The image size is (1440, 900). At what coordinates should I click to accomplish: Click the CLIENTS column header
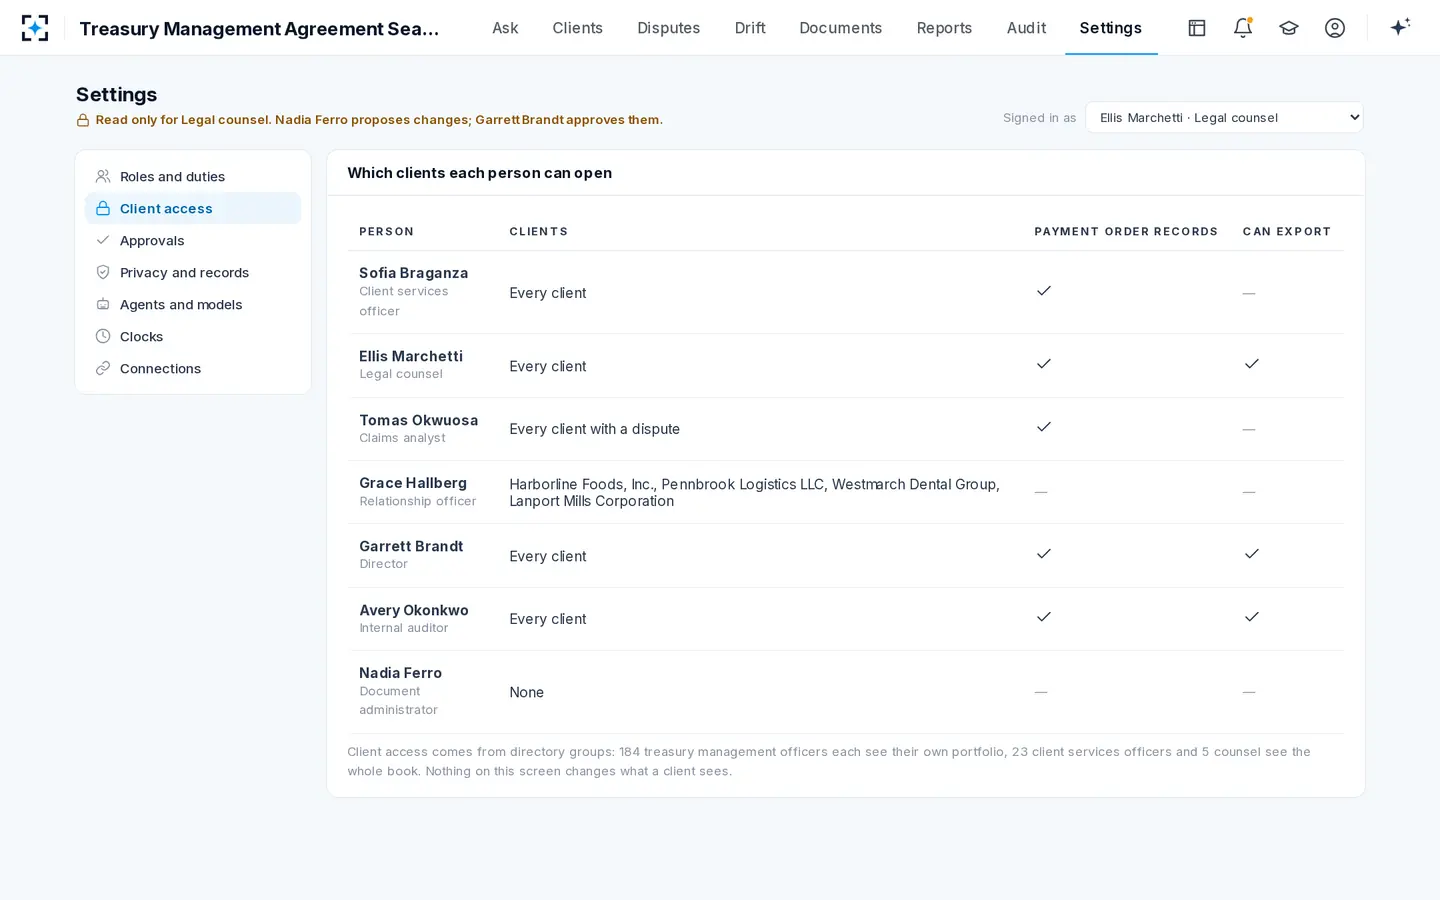538,231
